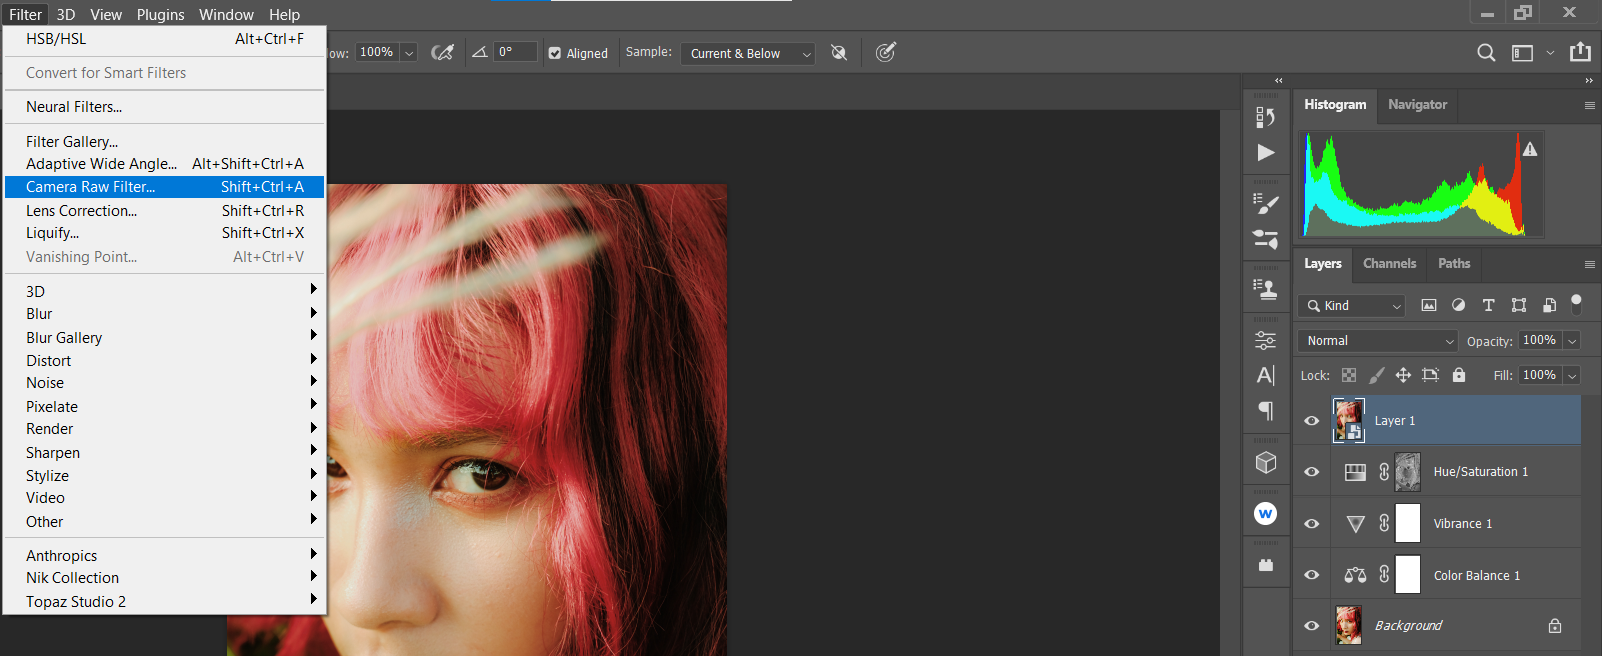Open the Actions panel play icon
This screenshot has height=656, width=1602.
(1265, 152)
